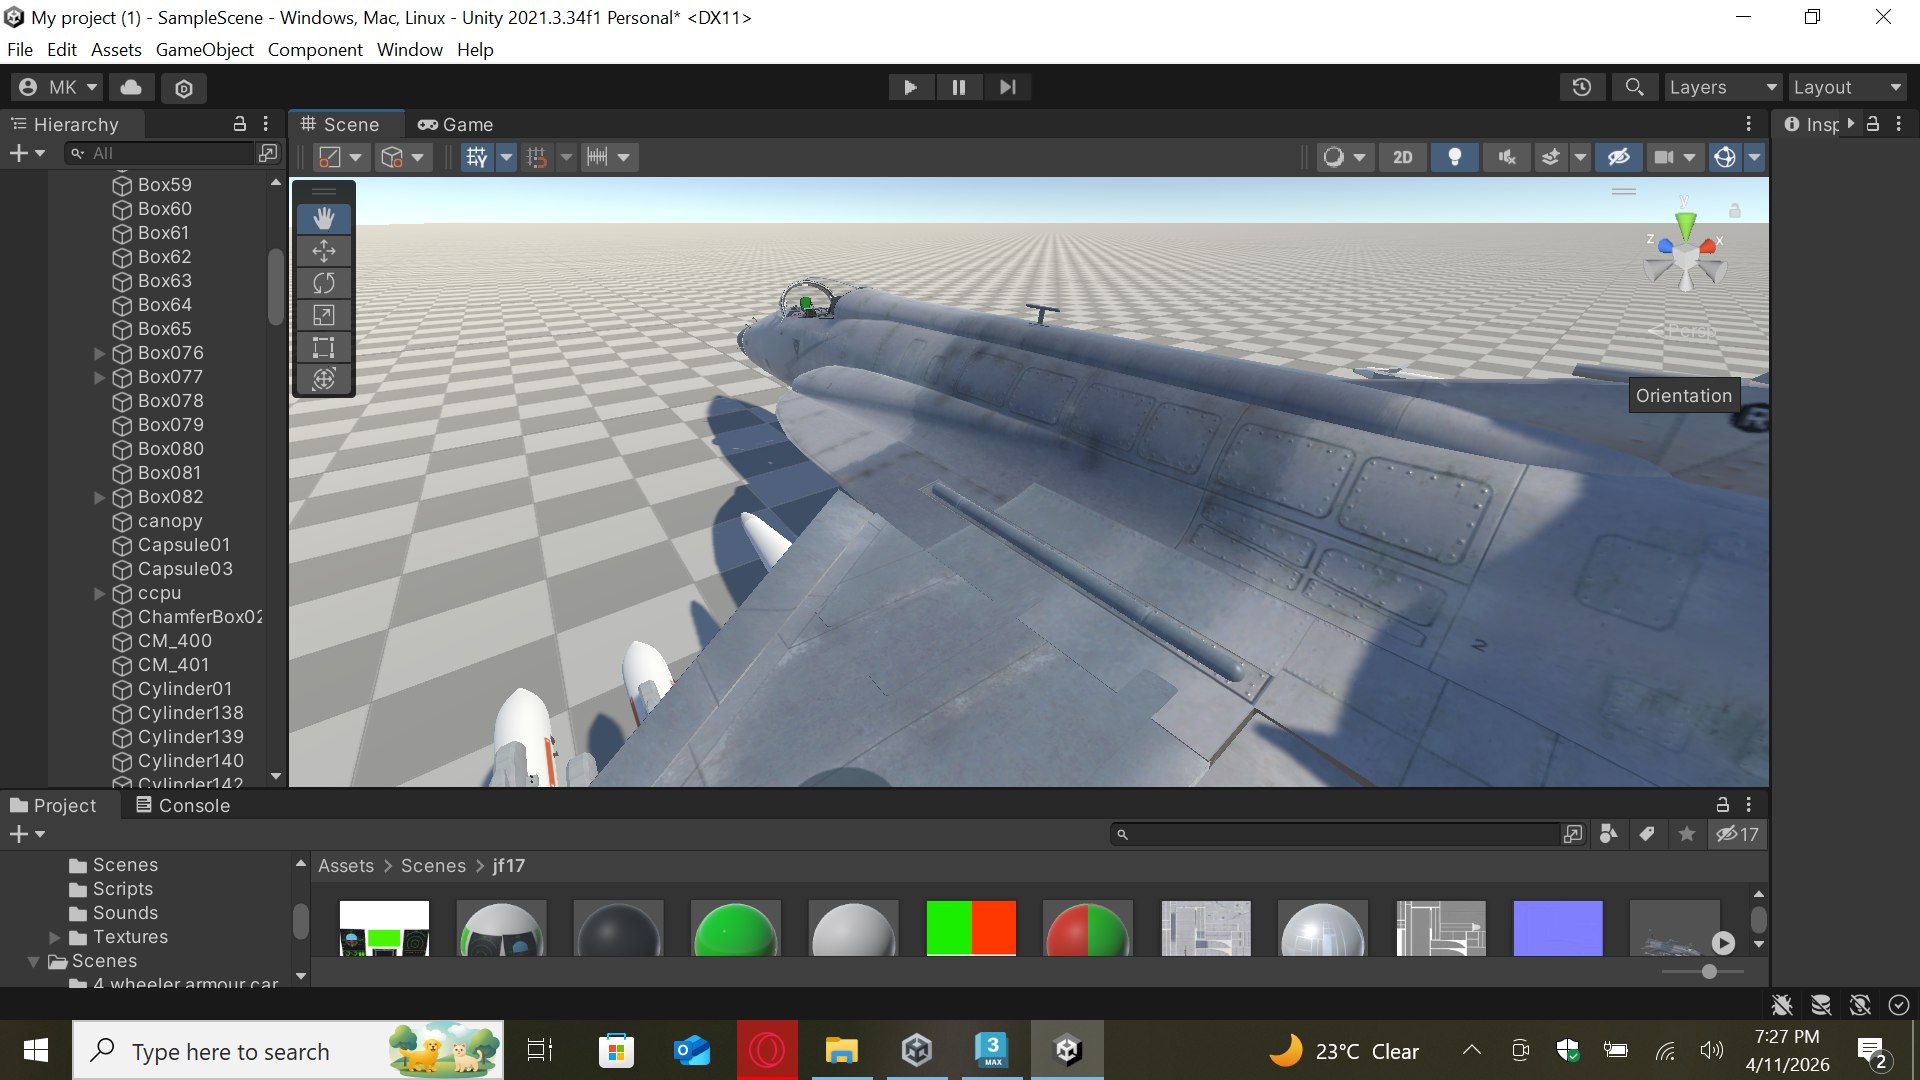Toggle grid snapping icon
This screenshot has height=1080, width=1920.
pos(538,157)
